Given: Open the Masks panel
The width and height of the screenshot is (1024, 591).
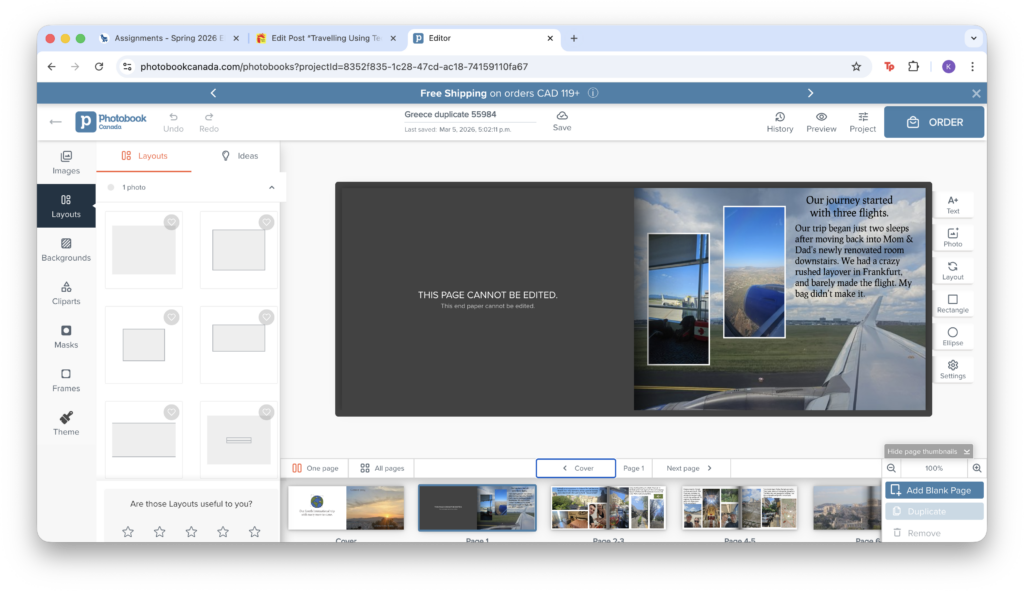Looking at the screenshot, I should 66,336.
